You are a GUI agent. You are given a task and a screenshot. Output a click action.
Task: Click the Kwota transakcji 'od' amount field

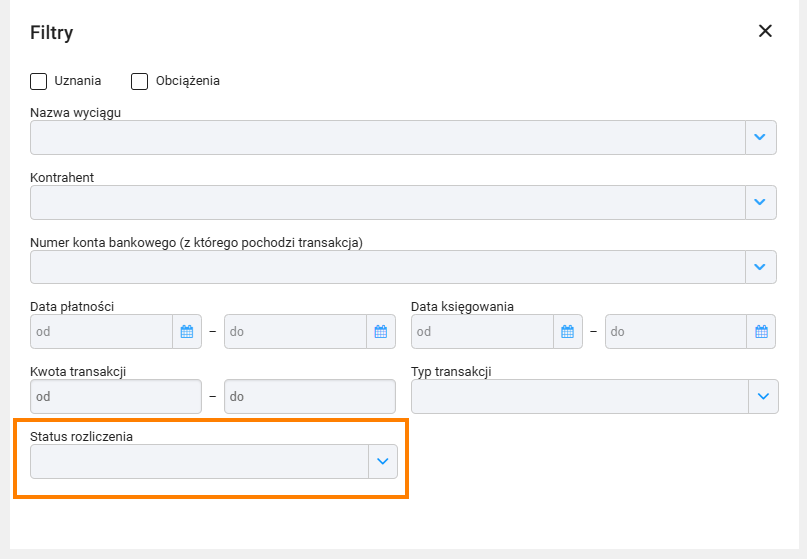tap(116, 396)
